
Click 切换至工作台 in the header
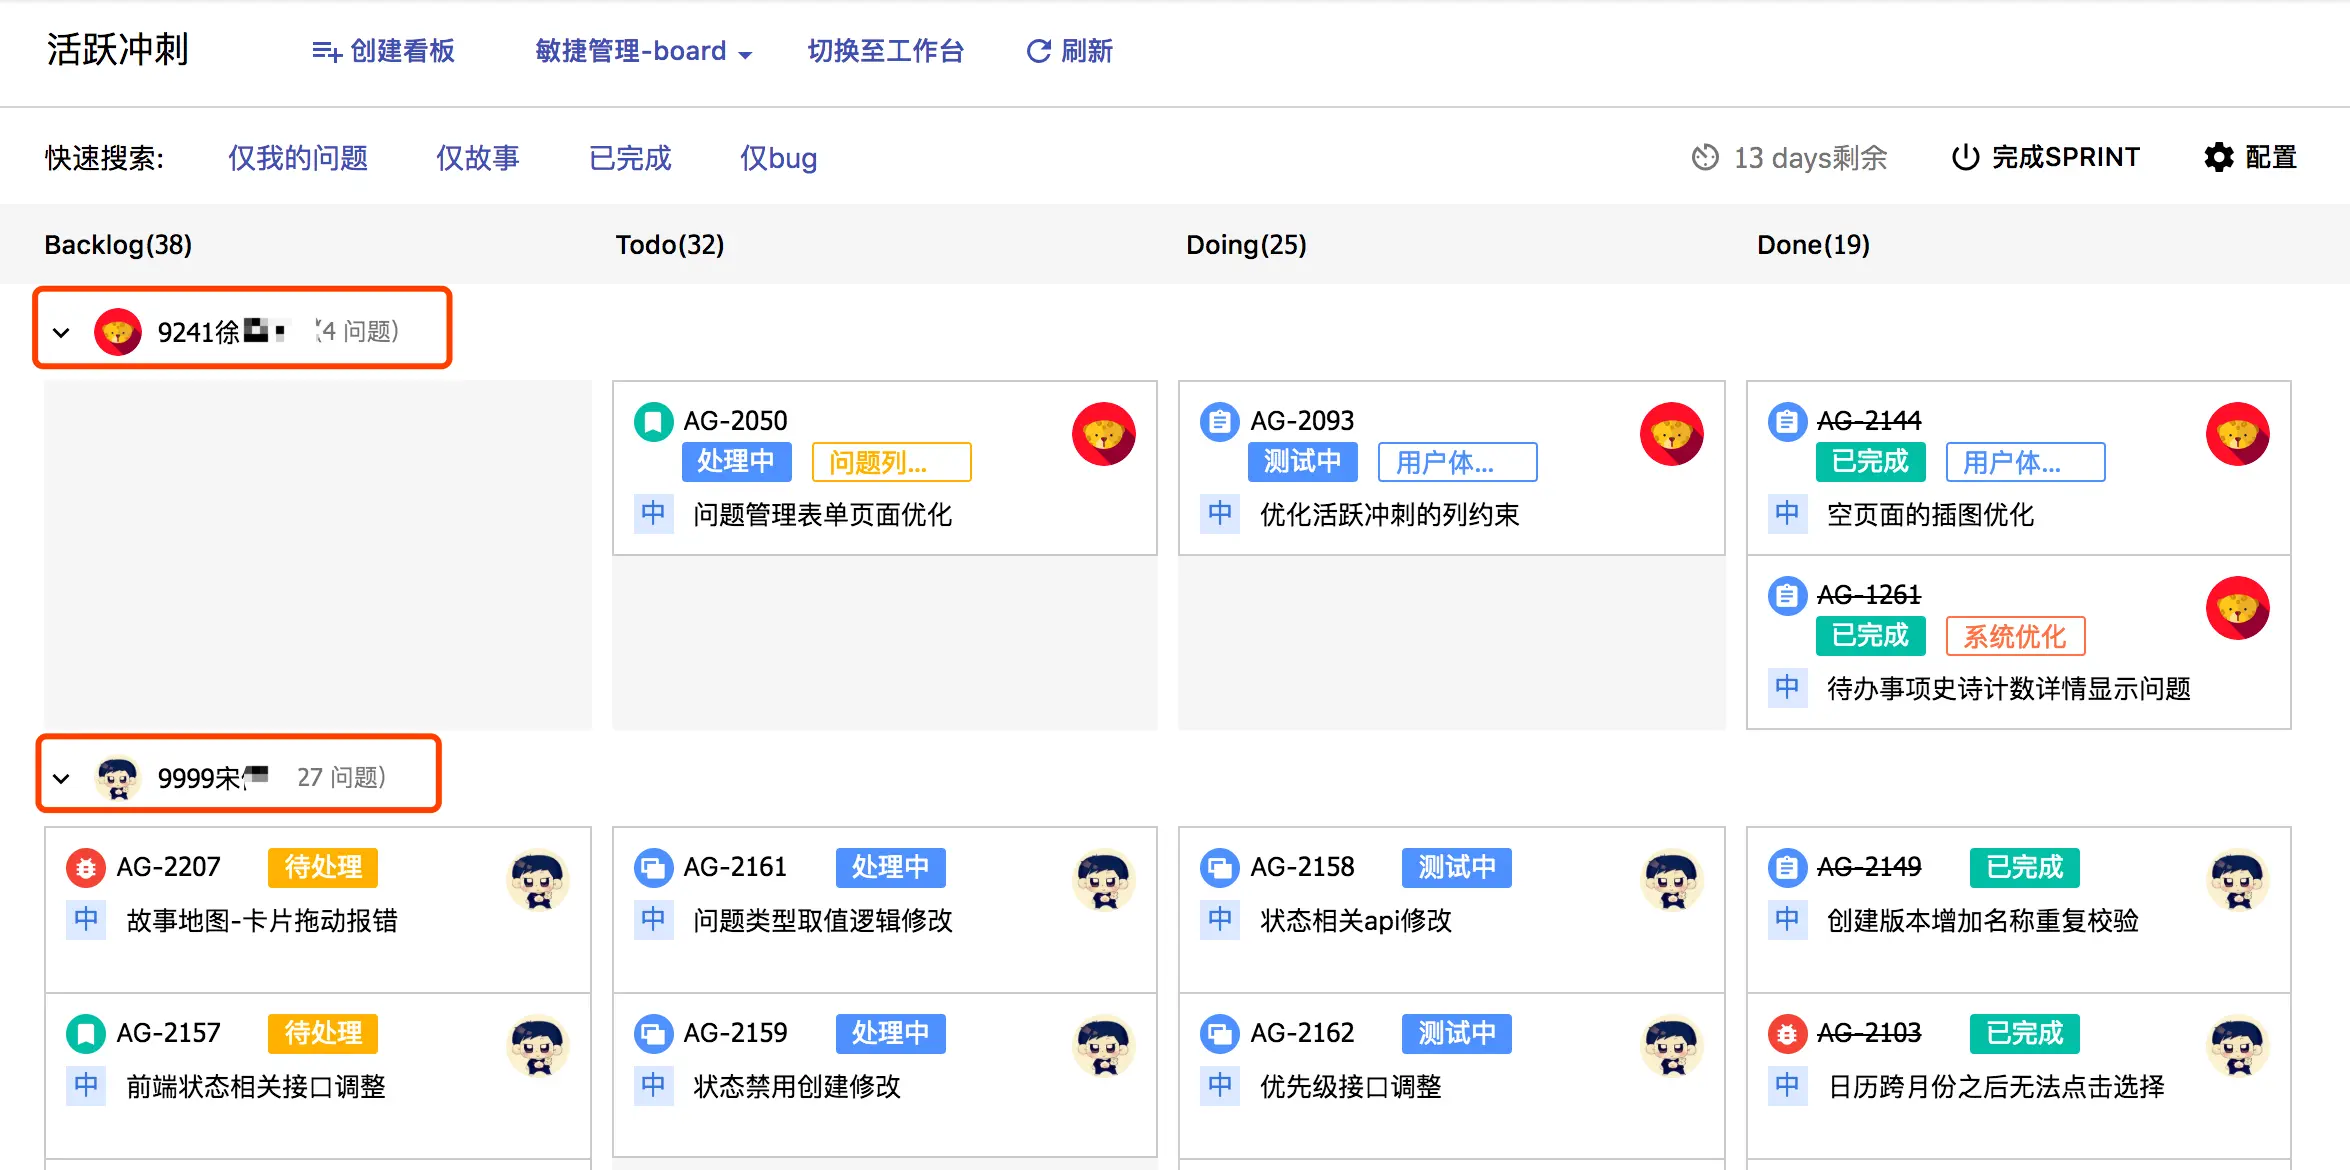[x=885, y=51]
